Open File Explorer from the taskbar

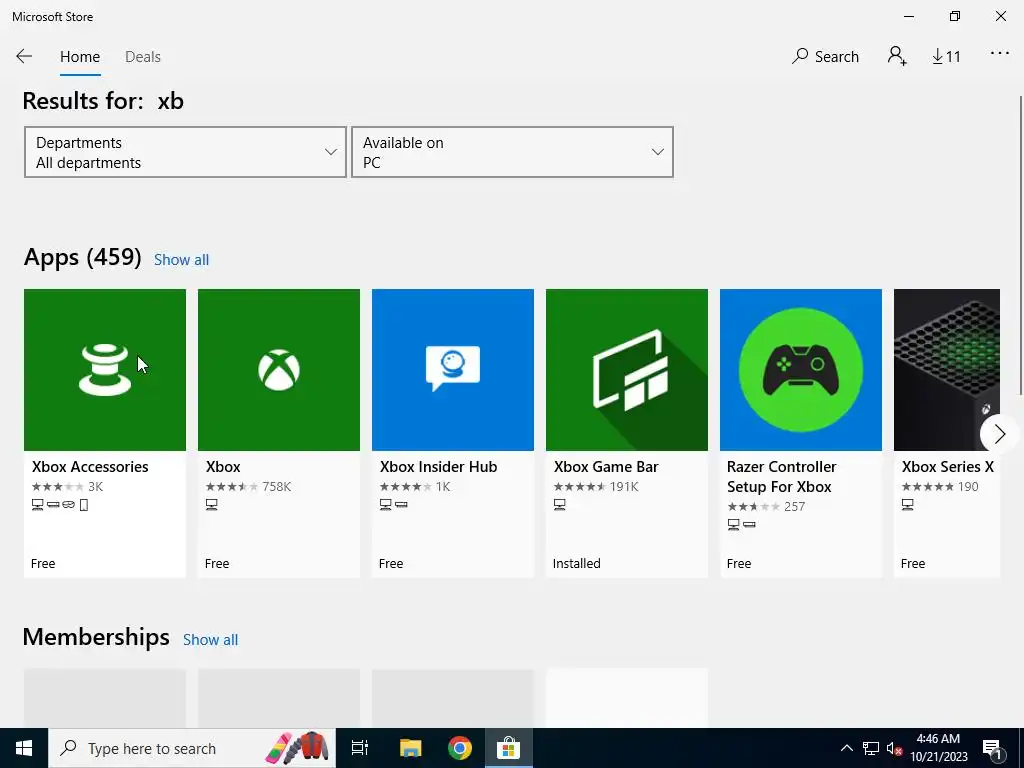pos(411,748)
